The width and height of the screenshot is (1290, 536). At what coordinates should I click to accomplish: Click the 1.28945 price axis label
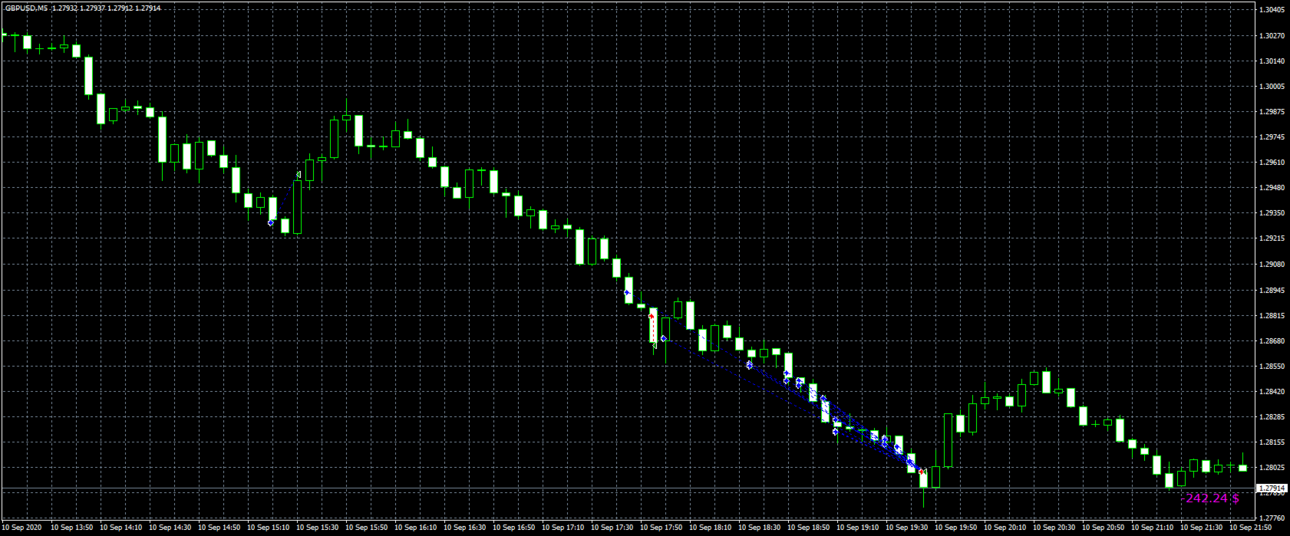1270,290
